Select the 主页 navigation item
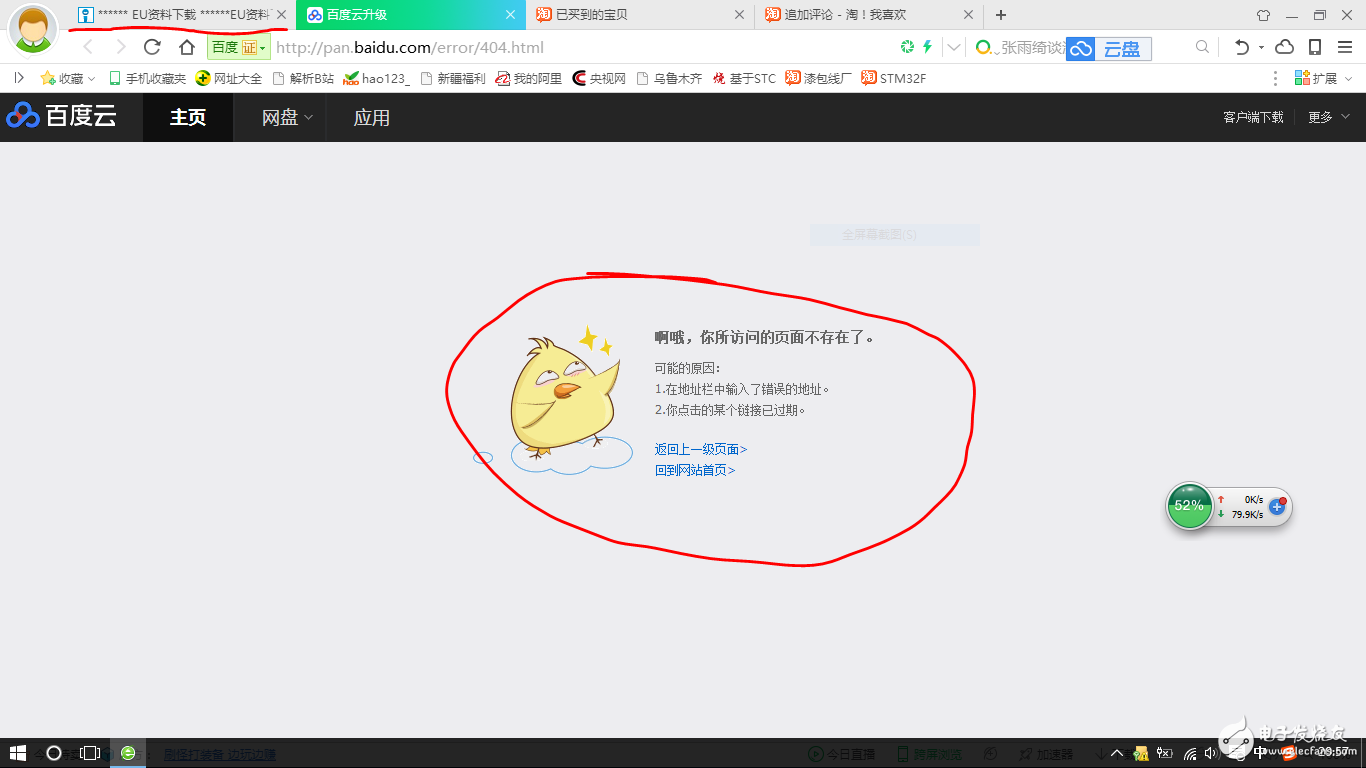1366x768 pixels. coord(188,117)
